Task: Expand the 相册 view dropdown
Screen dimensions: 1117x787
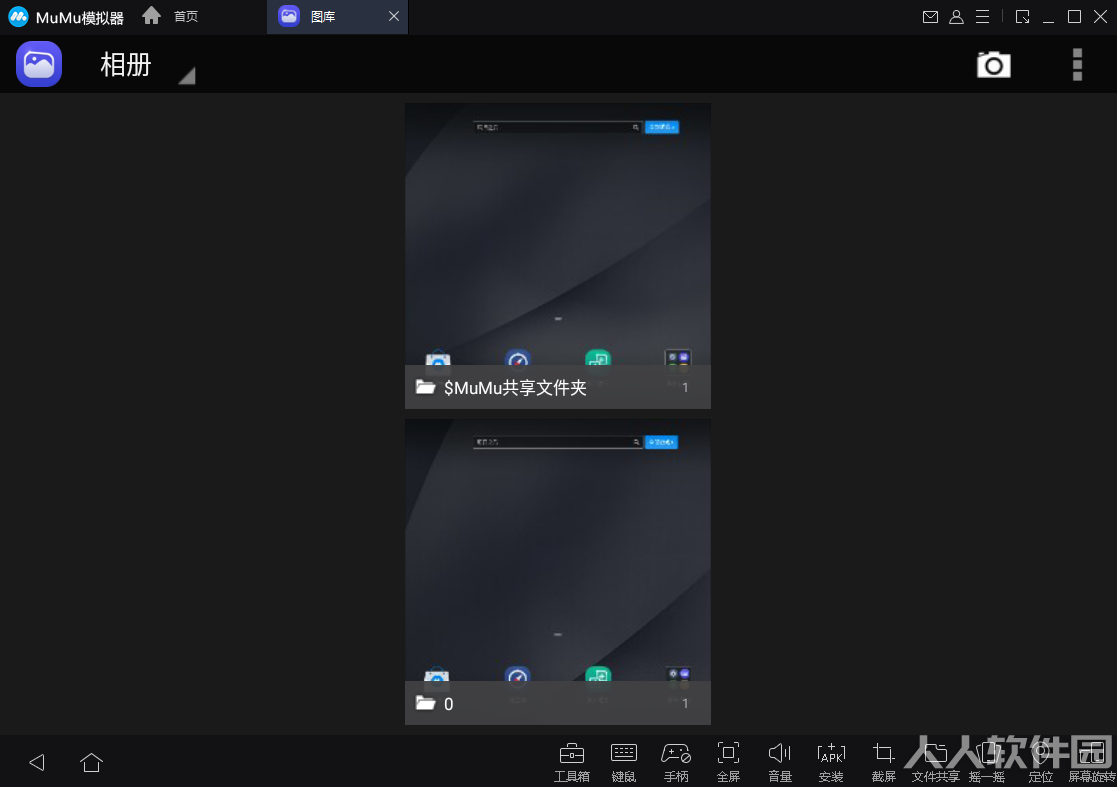Action: tap(187, 75)
